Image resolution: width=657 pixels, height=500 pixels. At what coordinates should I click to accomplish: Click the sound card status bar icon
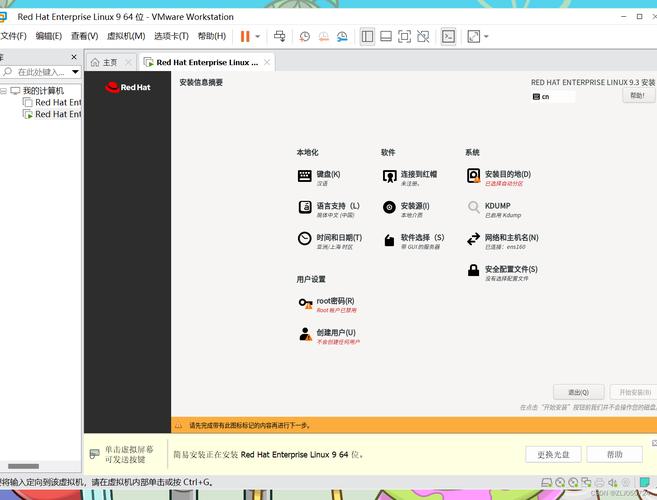click(612, 482)
